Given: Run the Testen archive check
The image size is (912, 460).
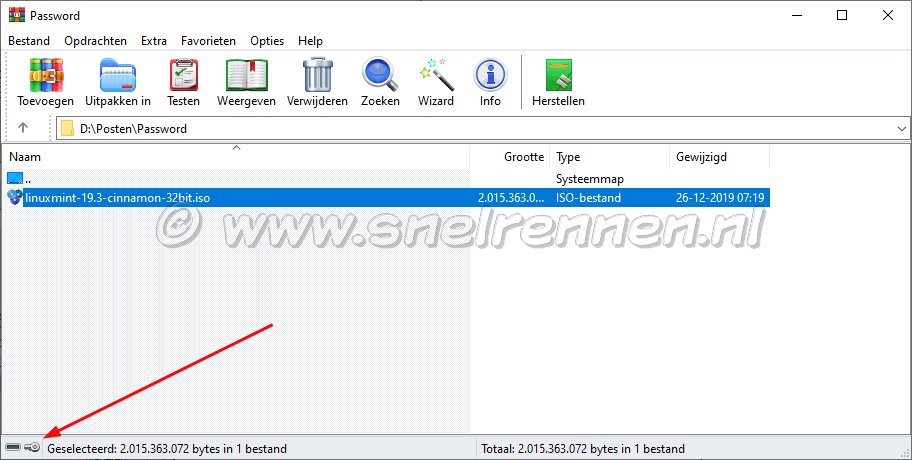Looking at the screenshot, I should click(x=184, y=75).
